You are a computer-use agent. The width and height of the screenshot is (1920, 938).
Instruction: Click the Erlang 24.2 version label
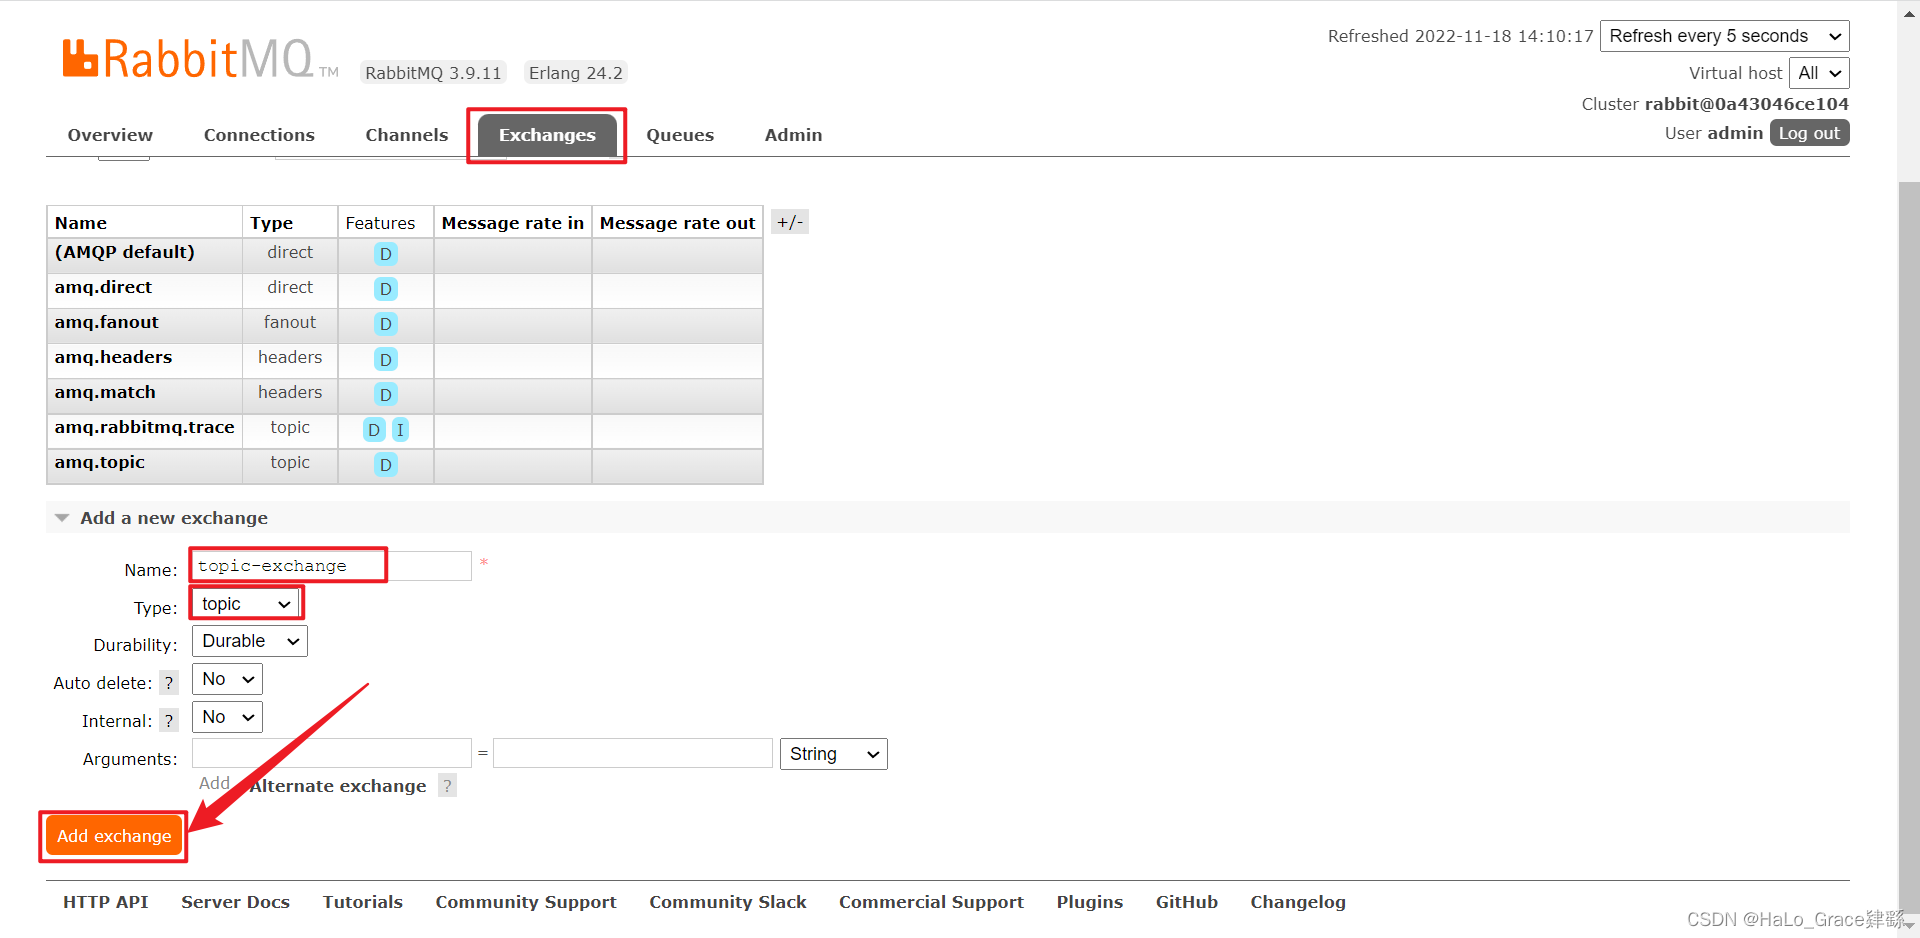pos(576,73)
